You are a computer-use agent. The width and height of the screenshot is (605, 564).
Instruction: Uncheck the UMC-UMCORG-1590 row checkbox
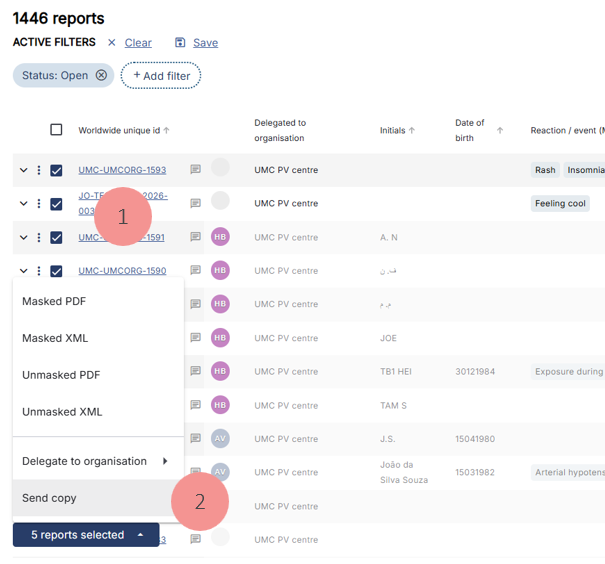point(56,271)
